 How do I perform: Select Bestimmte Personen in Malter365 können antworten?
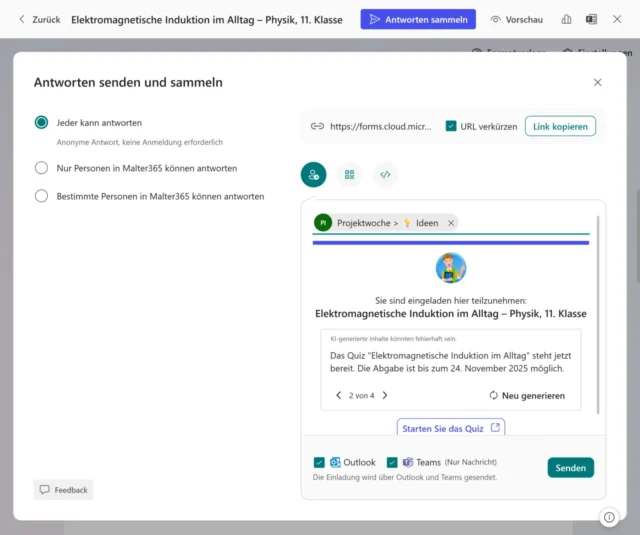[41, 196]
